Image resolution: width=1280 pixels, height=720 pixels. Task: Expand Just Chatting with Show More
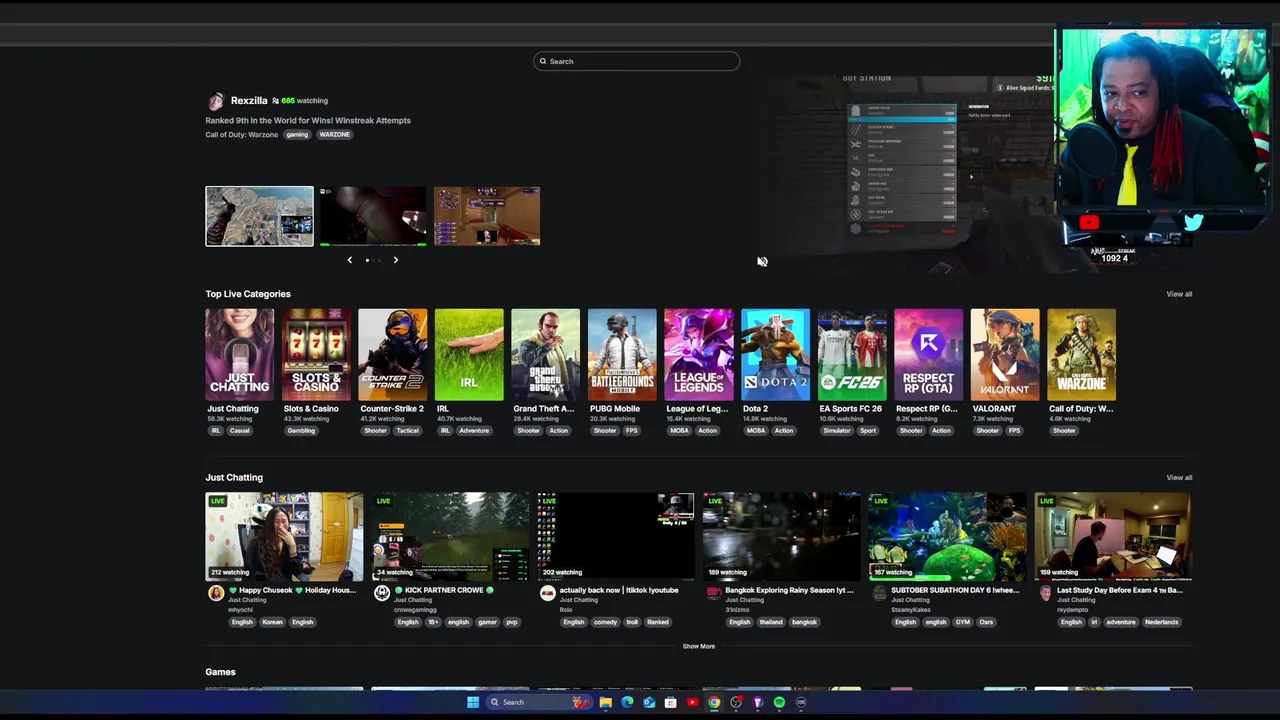[699, 647]
